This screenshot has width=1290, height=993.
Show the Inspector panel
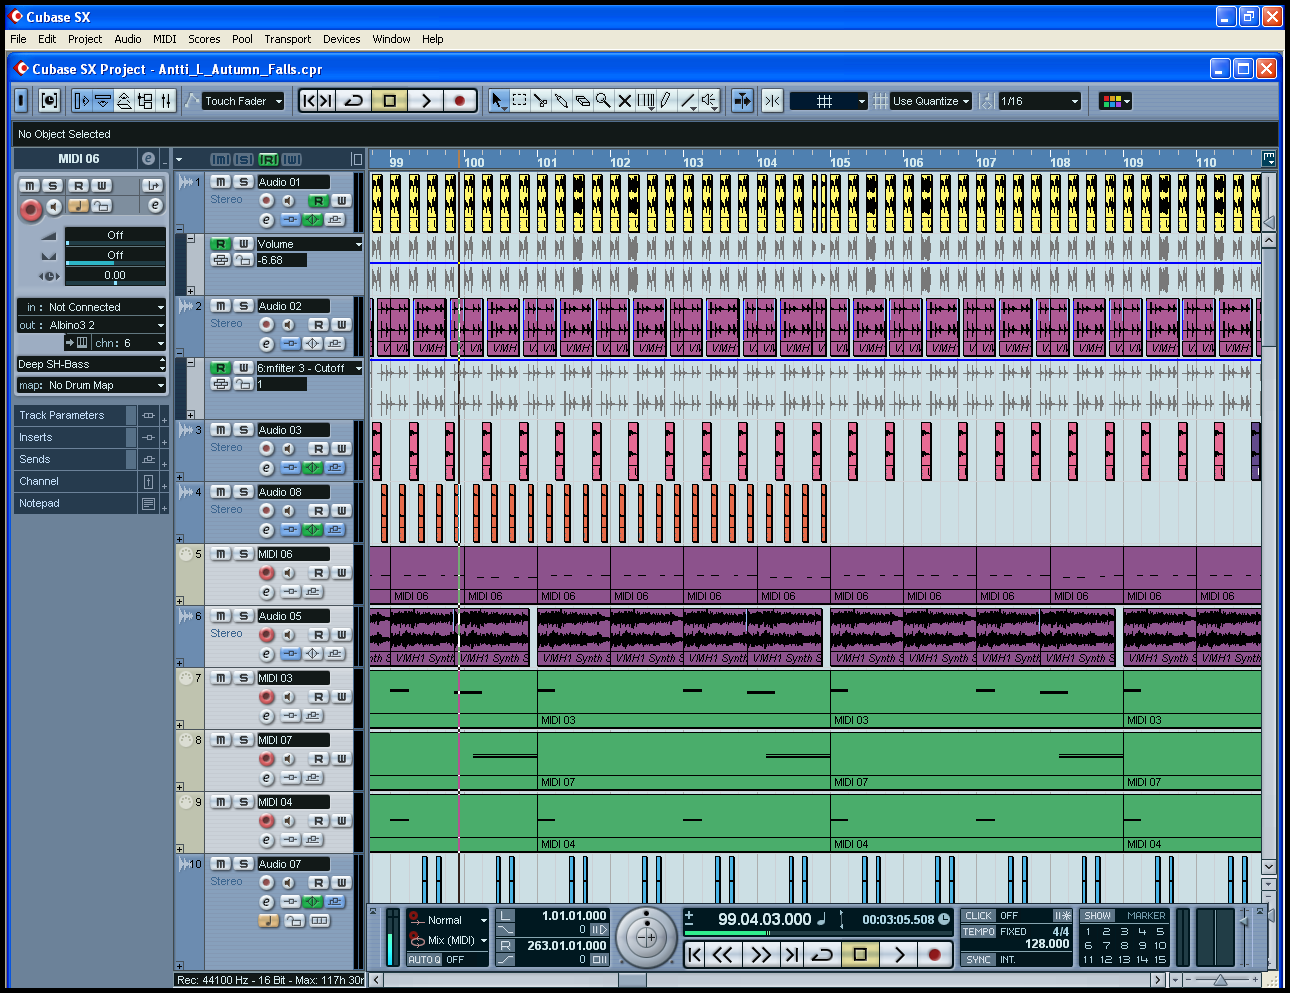(82, 100)
